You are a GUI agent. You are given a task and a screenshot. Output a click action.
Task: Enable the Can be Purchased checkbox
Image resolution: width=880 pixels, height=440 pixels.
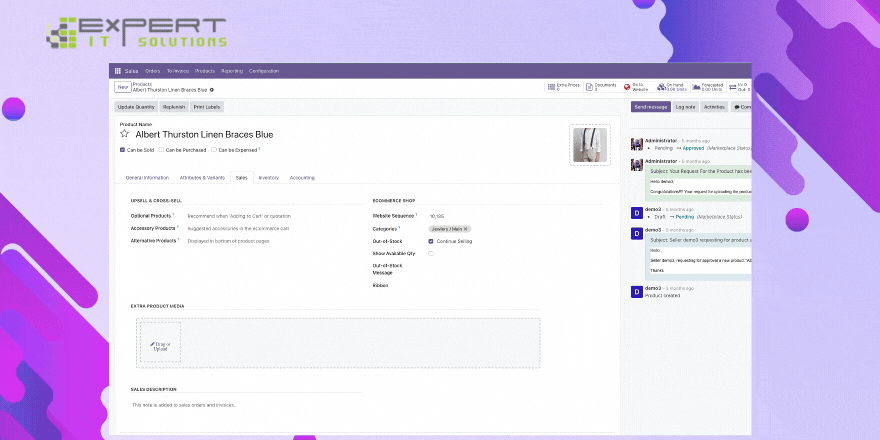[x=161, y=150]
